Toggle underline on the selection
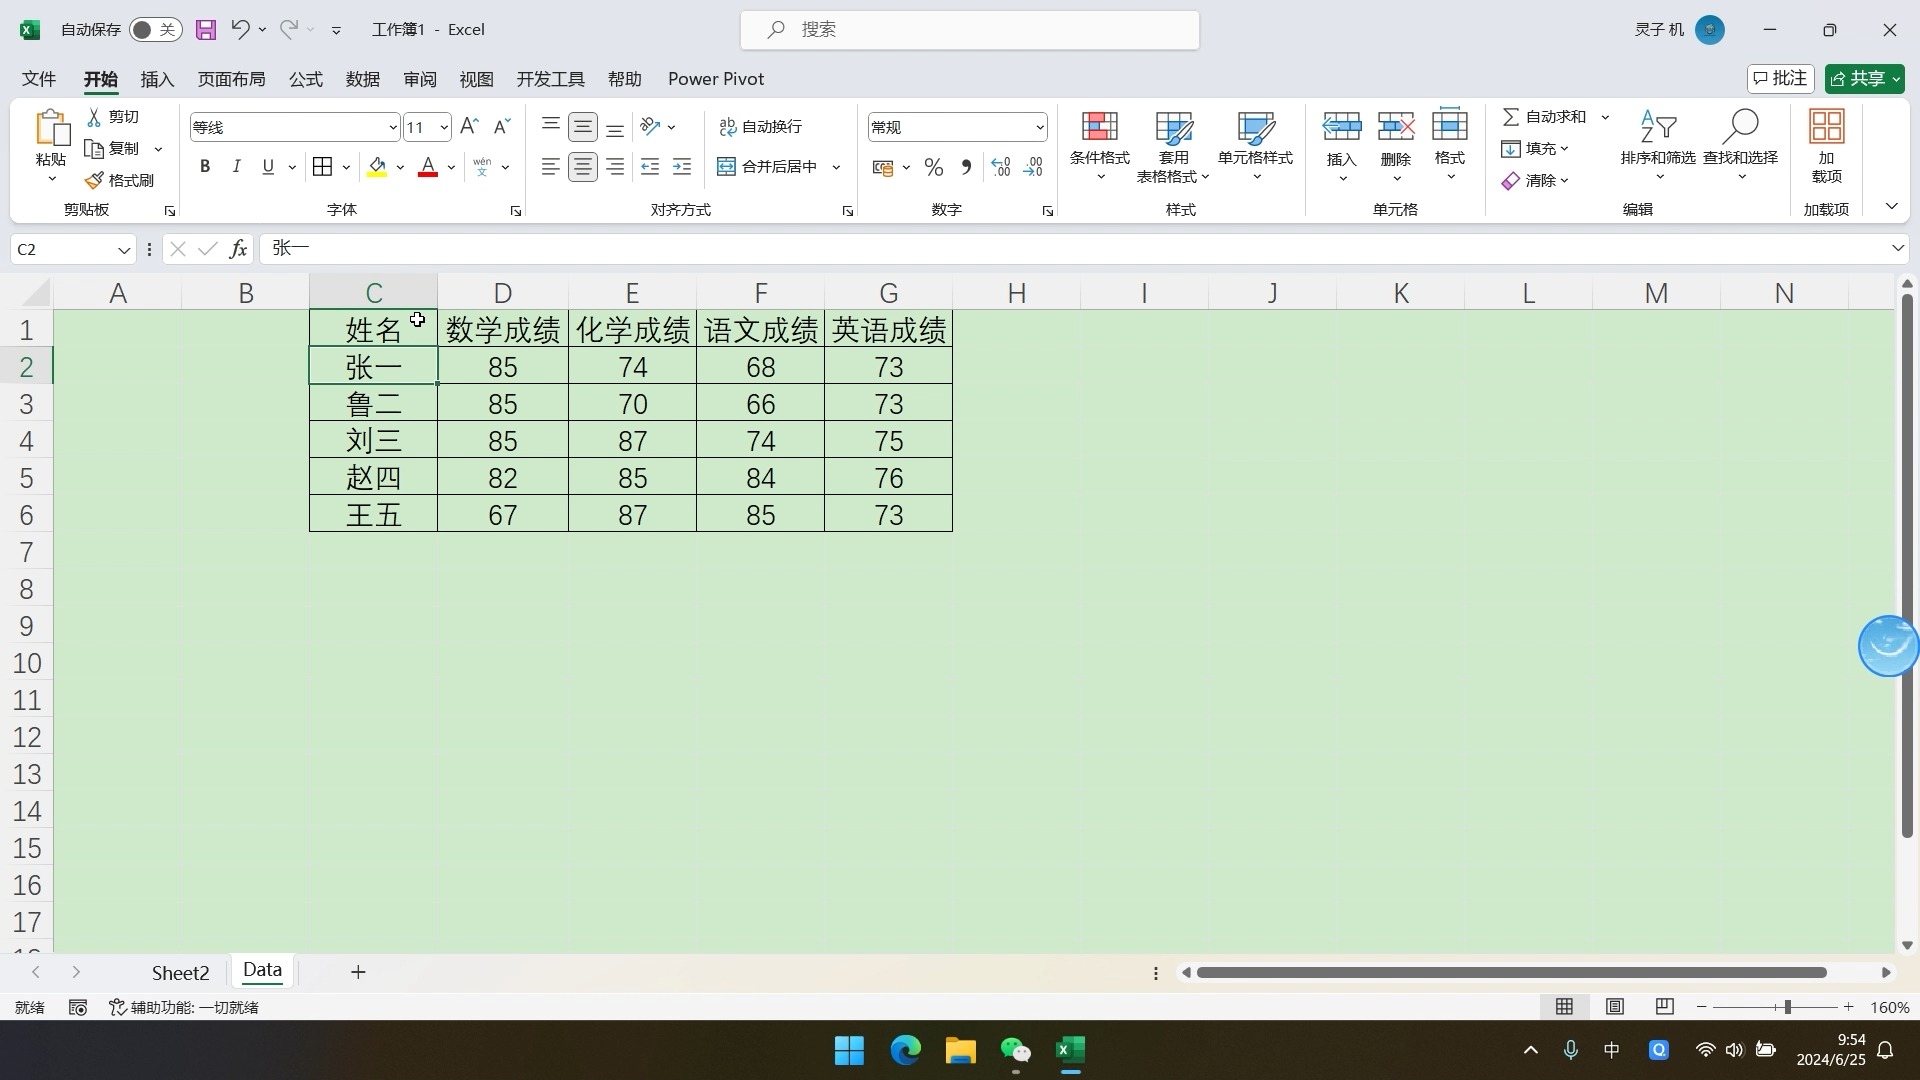1920x1080 pixels. coord(266,166)
